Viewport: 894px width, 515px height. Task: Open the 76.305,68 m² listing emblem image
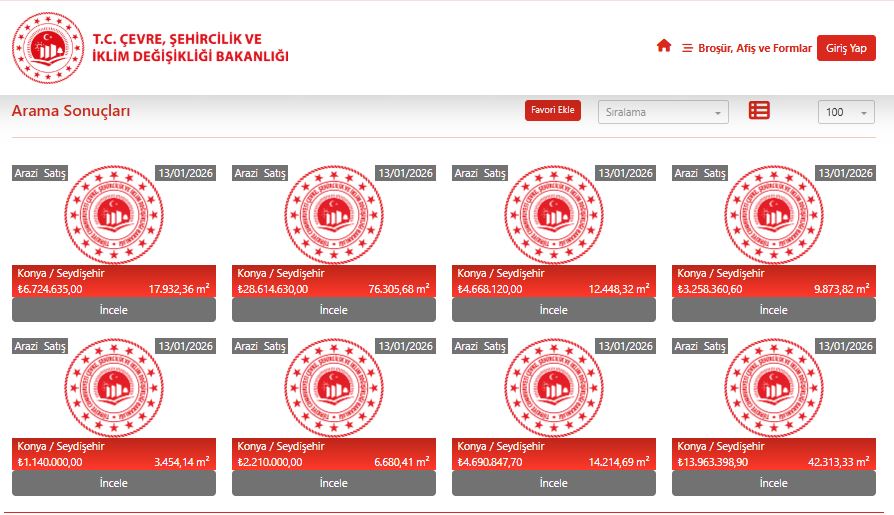334,214
